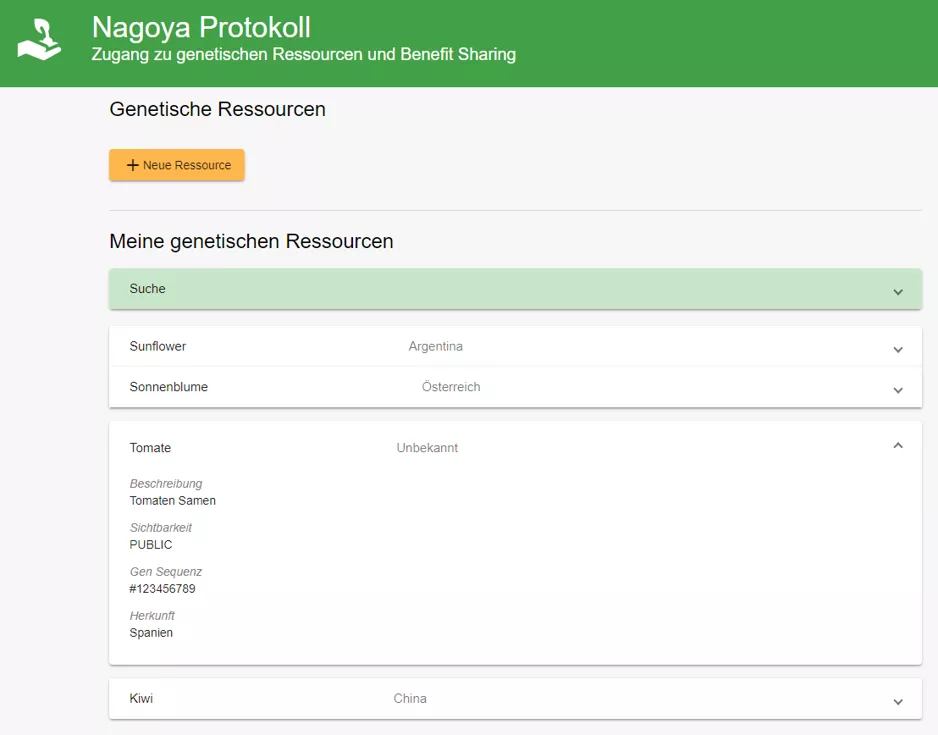
Task: Click the Spanien origin value
Action: 151,633
